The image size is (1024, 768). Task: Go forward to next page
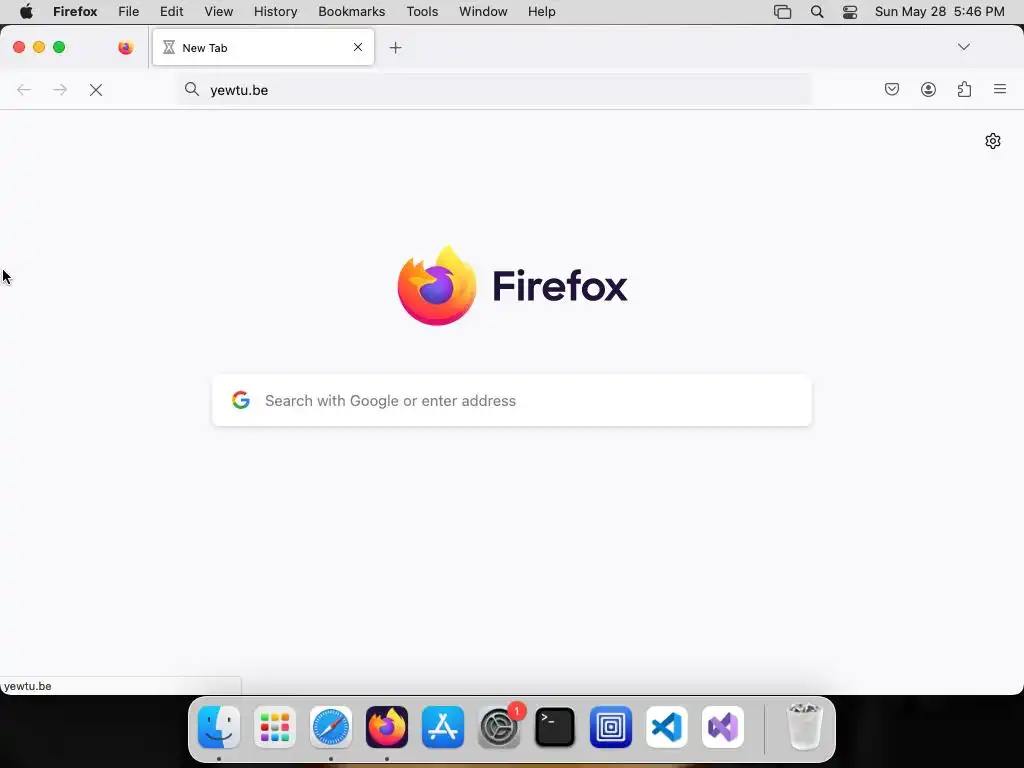[x=60, y=90]
